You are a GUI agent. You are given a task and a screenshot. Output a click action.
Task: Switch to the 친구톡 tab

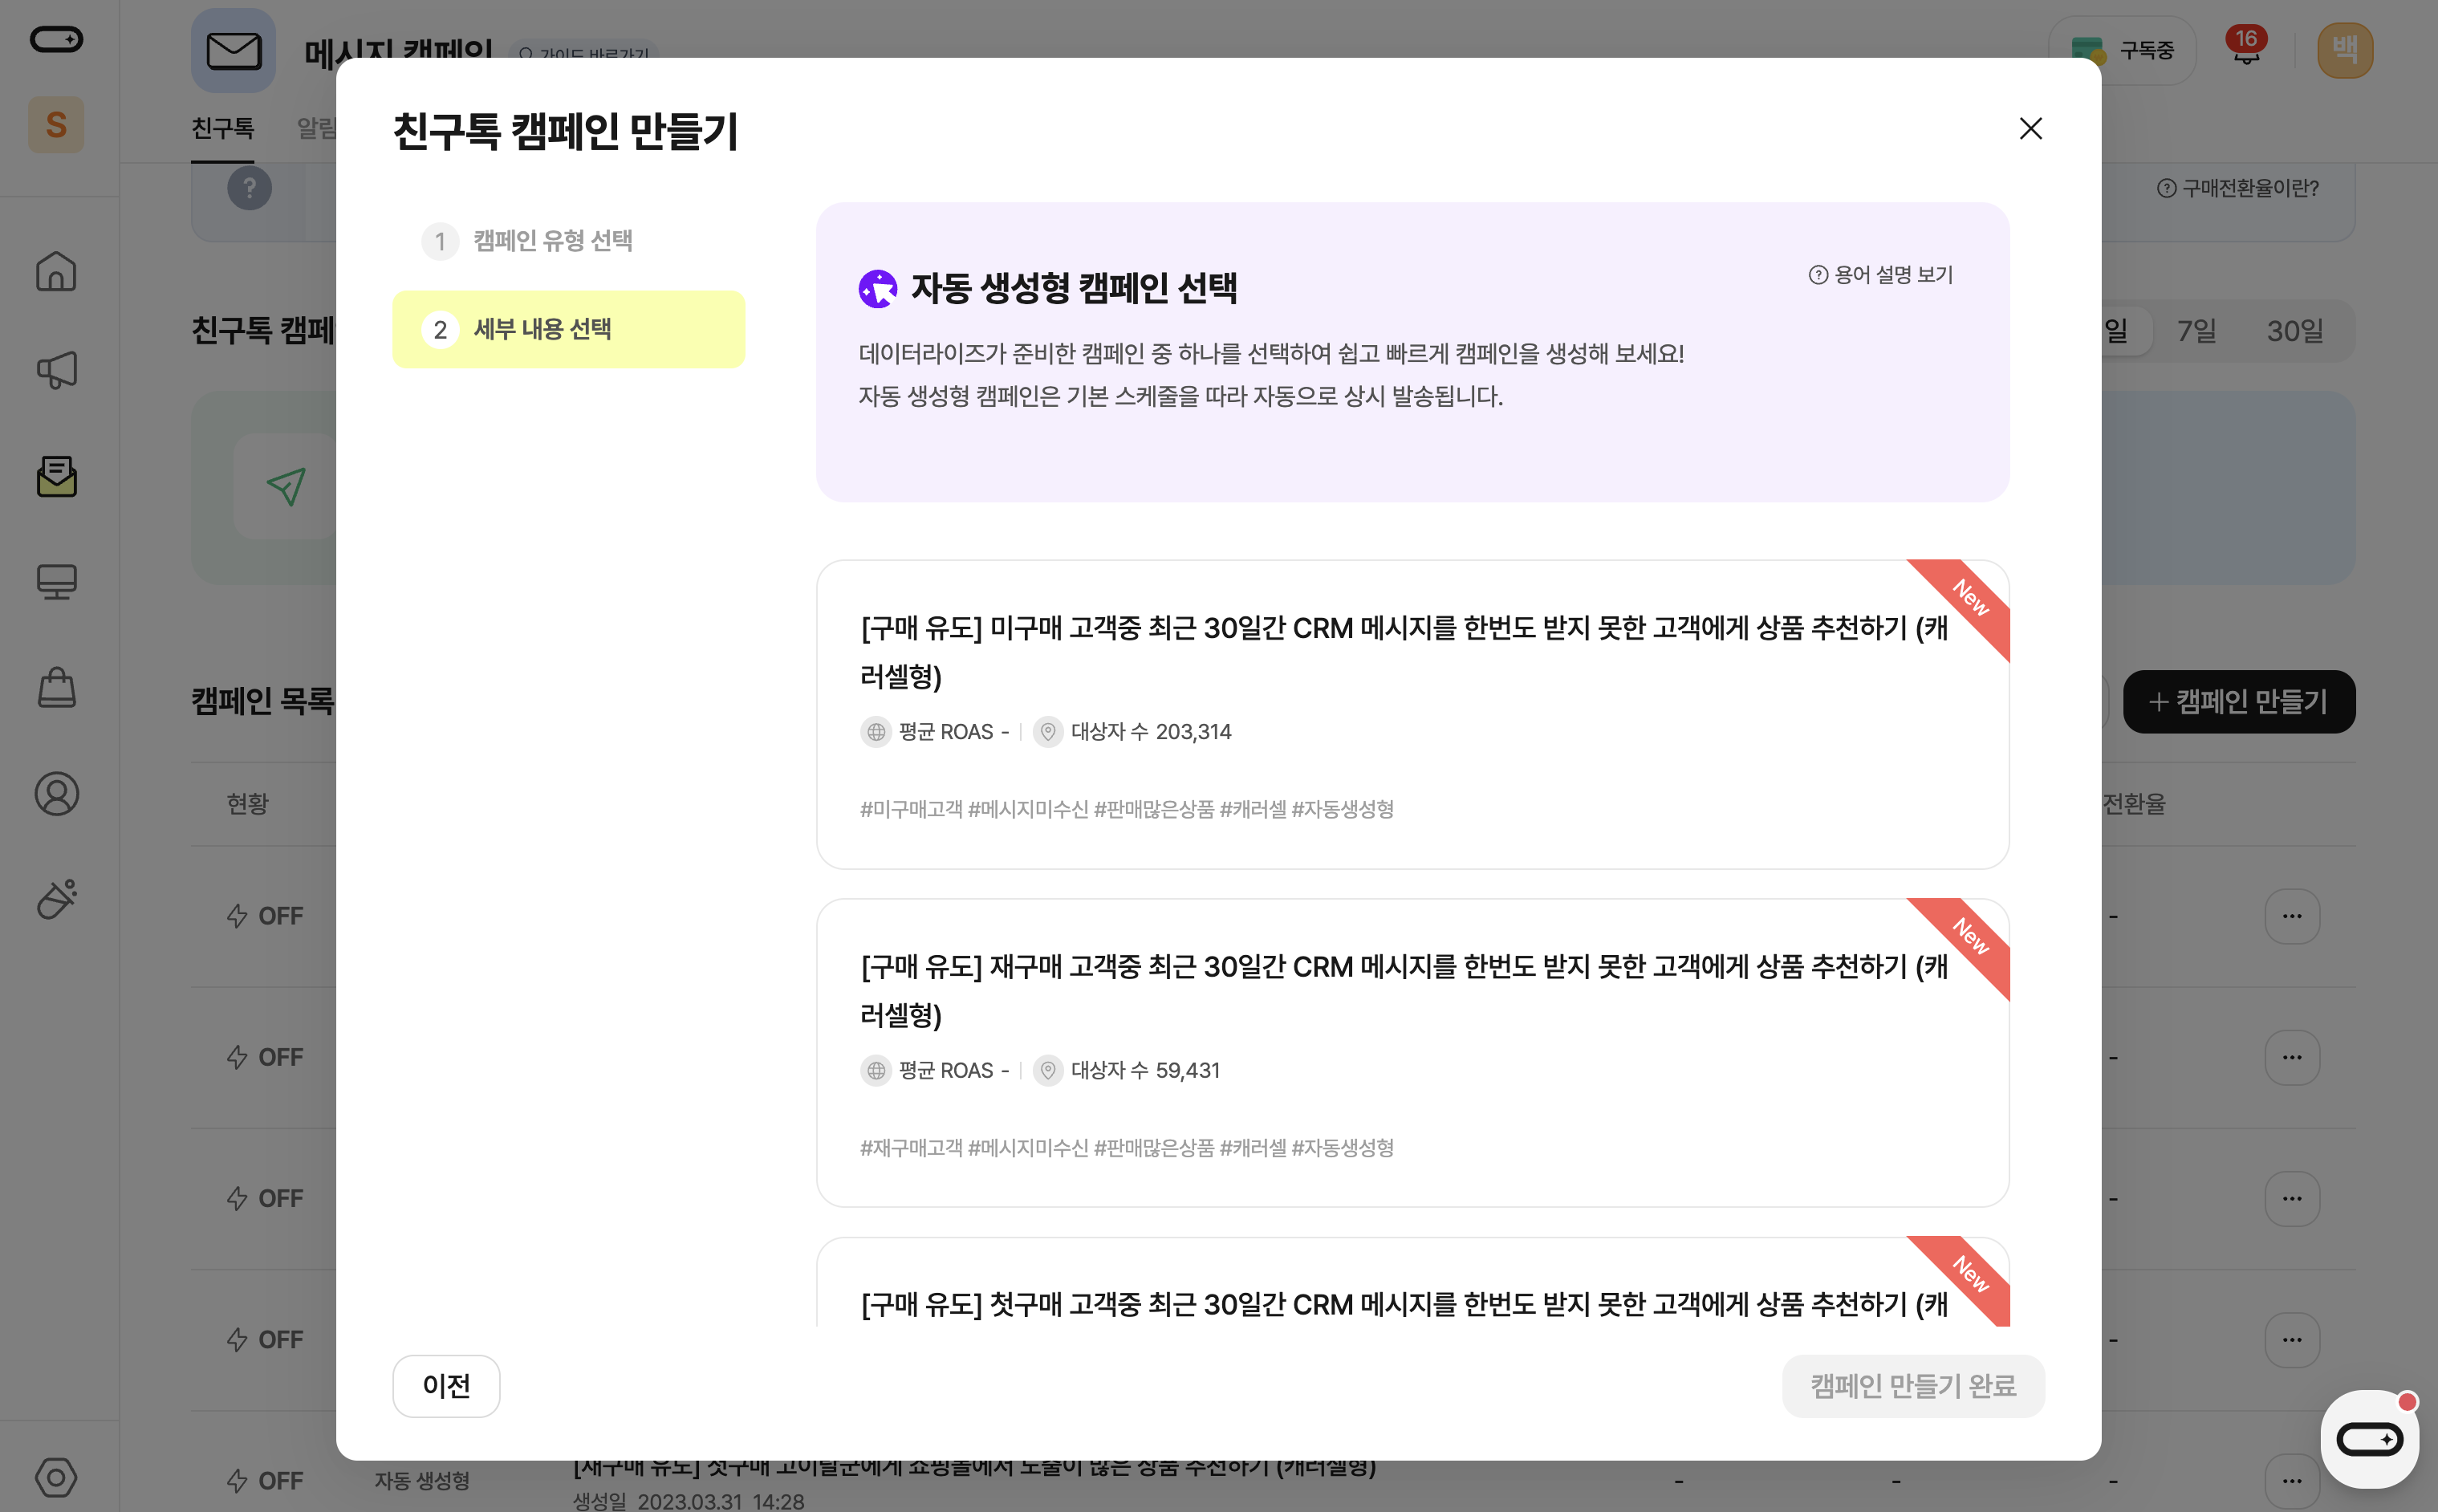coord(222,128)
